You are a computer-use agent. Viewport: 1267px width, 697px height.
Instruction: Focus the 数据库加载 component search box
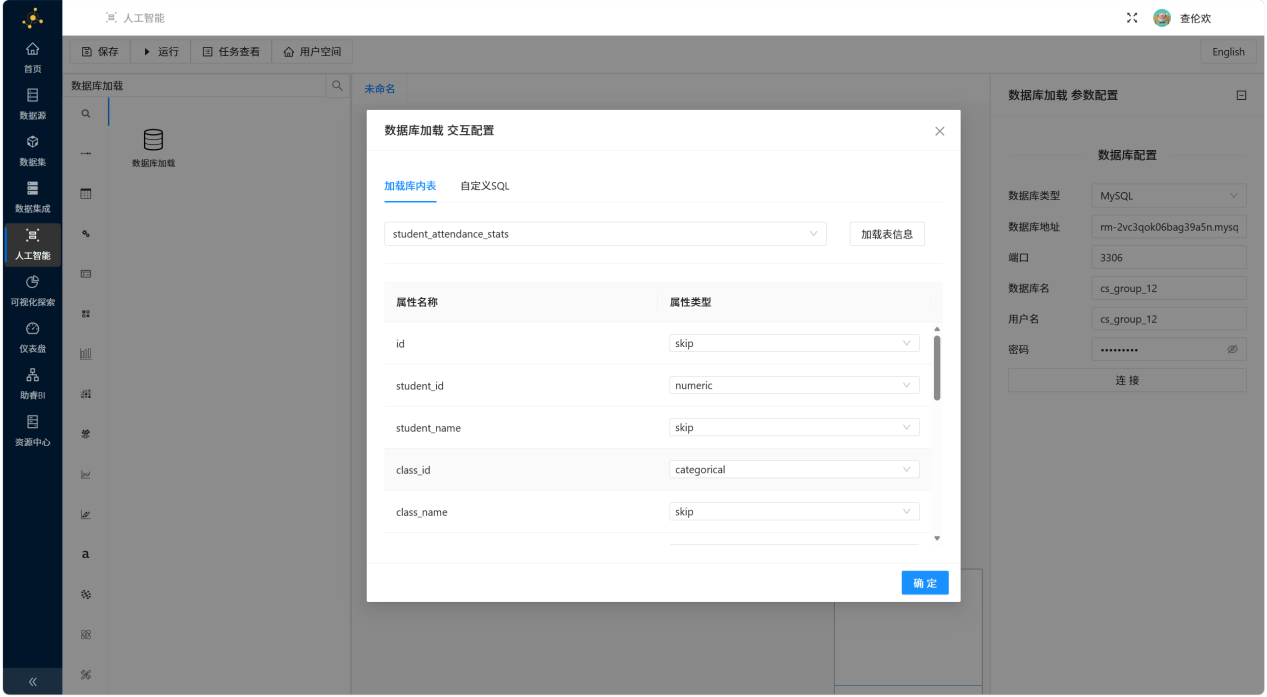(x=197, y=86)
